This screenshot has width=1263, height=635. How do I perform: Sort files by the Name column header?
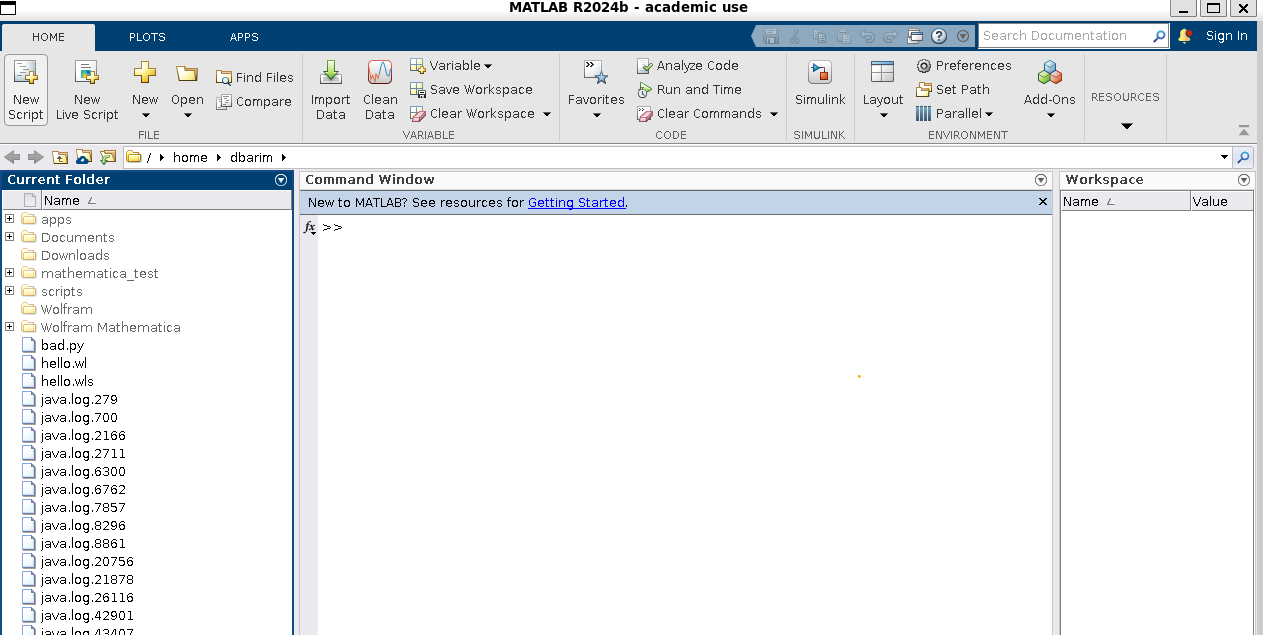tap(165, 201)
